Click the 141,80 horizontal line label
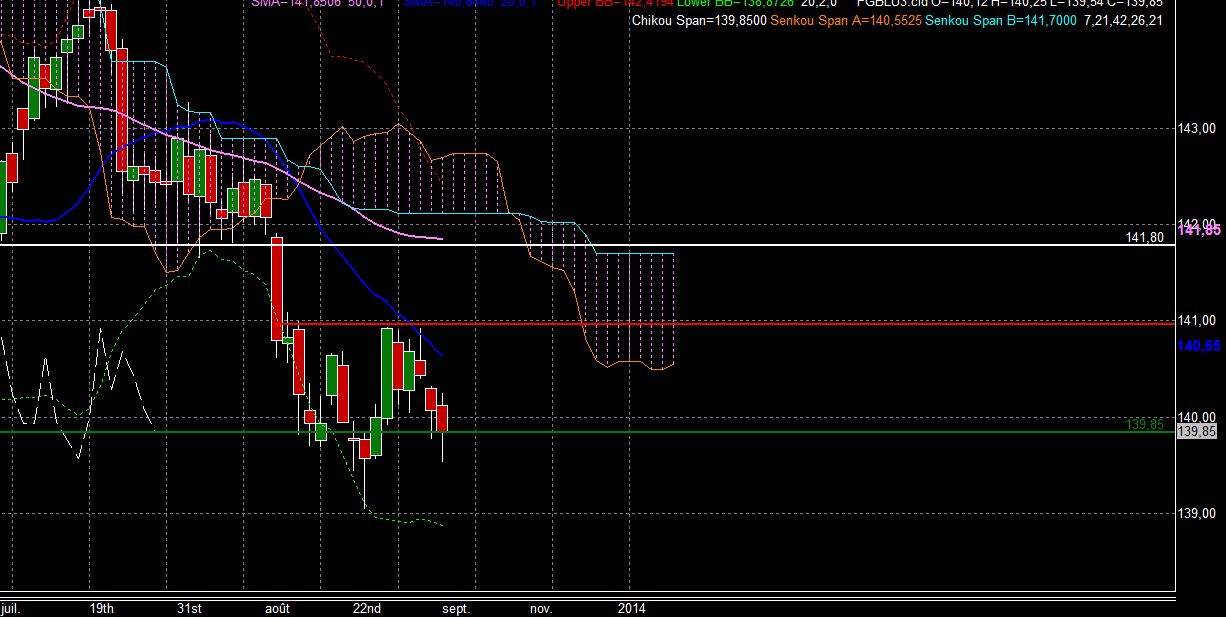The image size is (1226, 617). coord(1144,238)
